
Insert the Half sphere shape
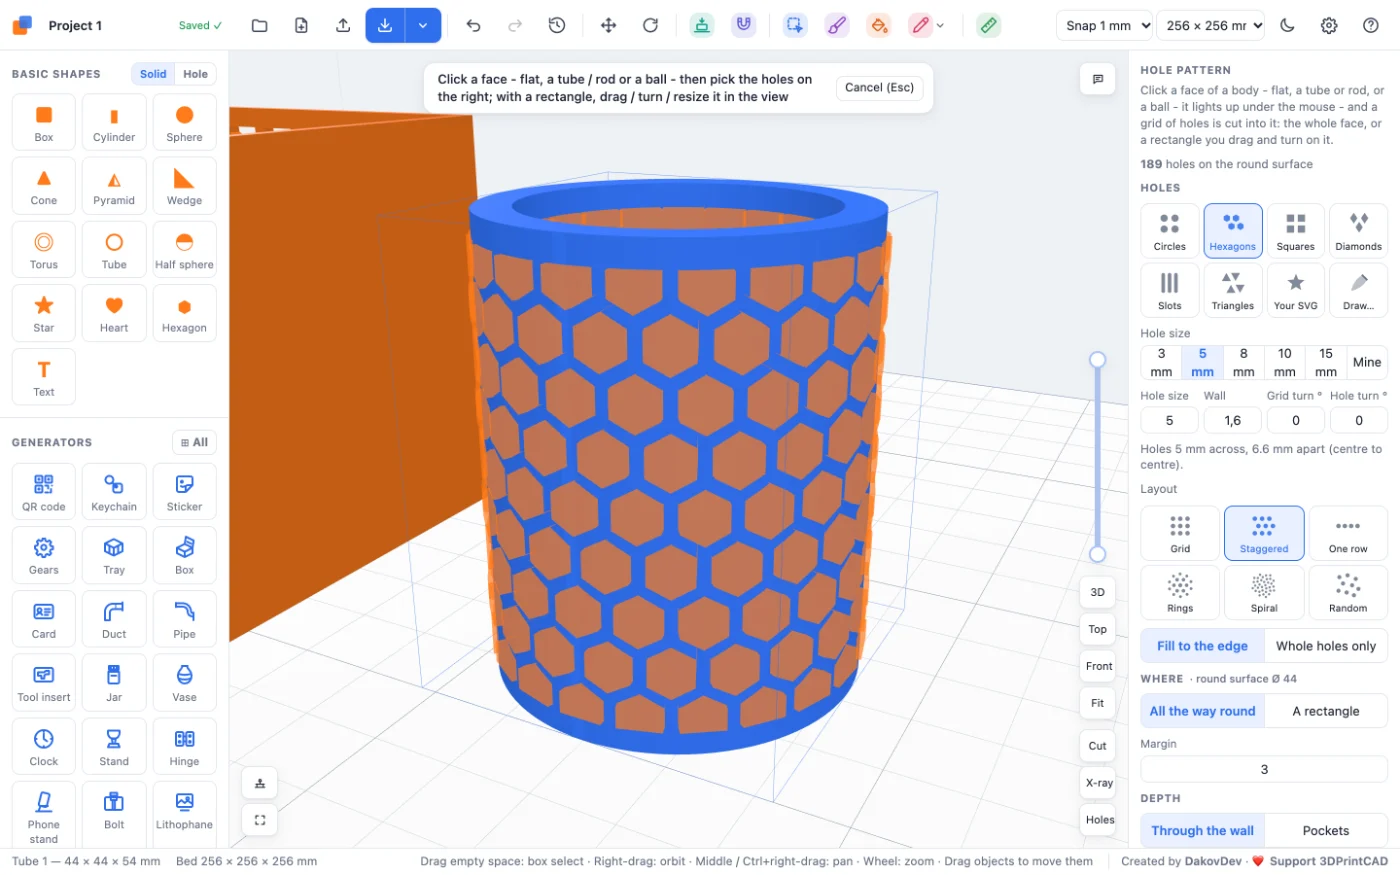click(184, 250)
